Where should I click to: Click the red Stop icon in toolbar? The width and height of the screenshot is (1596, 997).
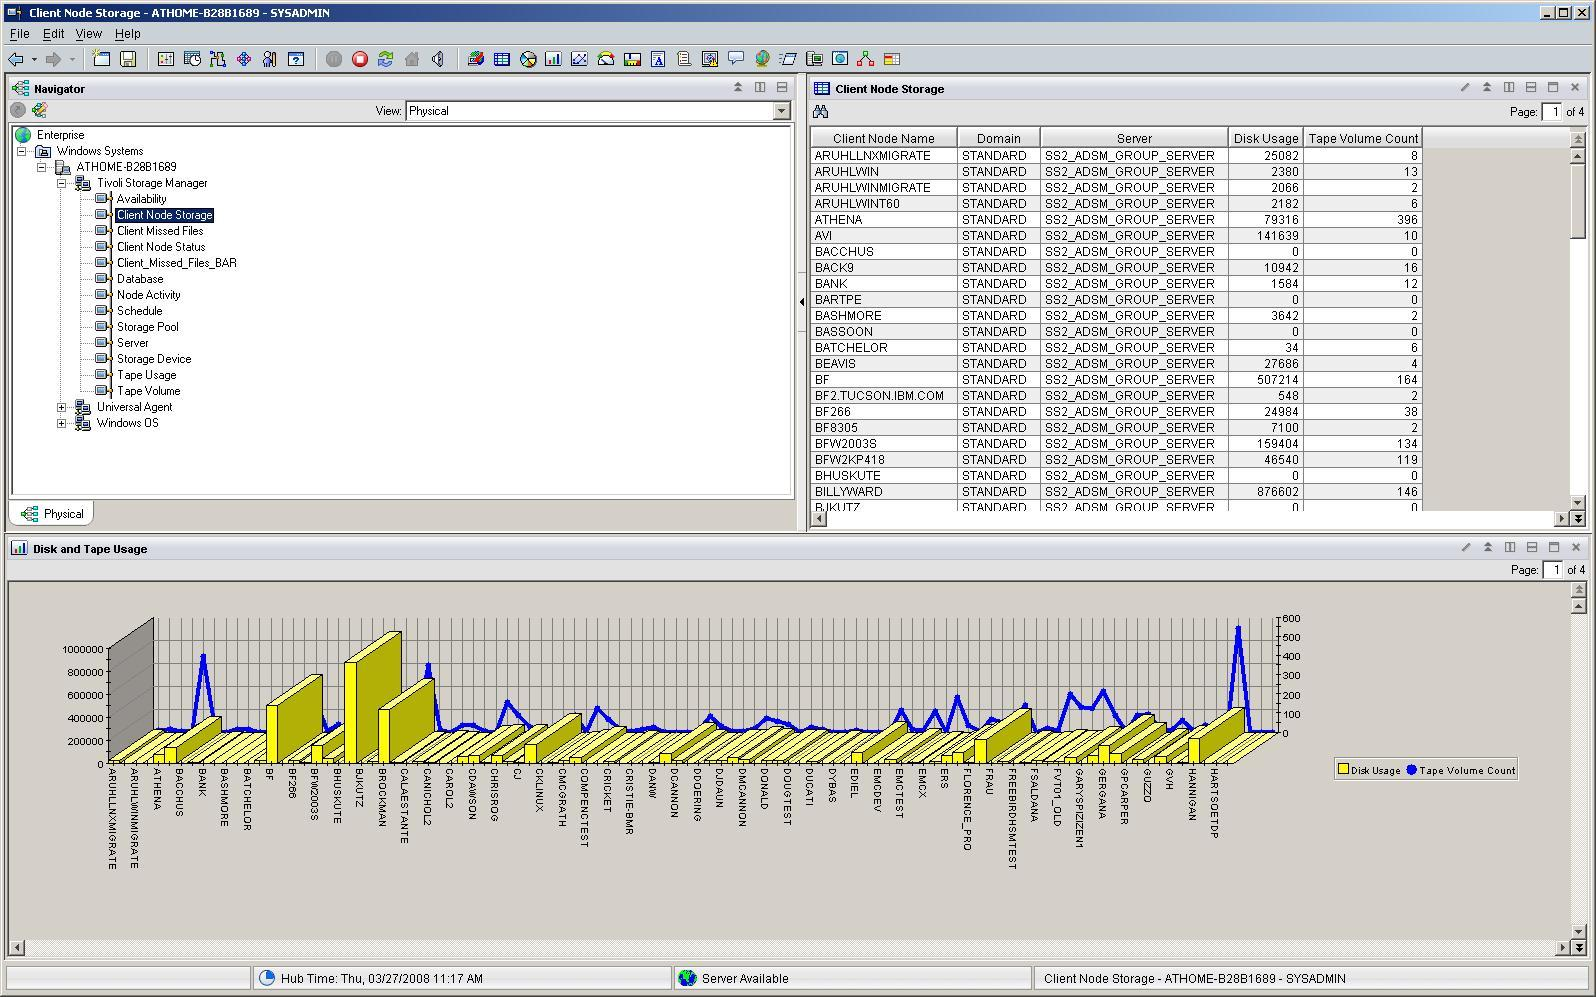coord(360,59)
